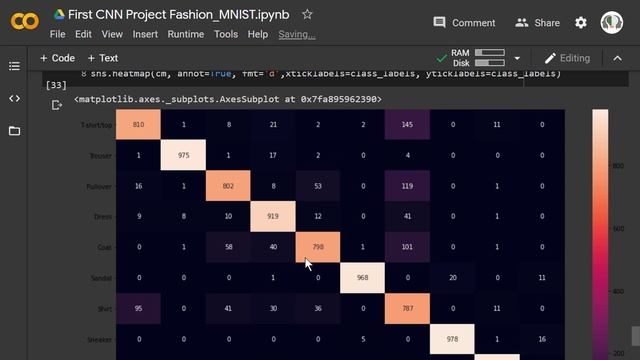Image resolution: width=640 pixels, height=360 pixels.
Task: Open the Tools menu
Action: pyautogui.click(x=226, y=34)
